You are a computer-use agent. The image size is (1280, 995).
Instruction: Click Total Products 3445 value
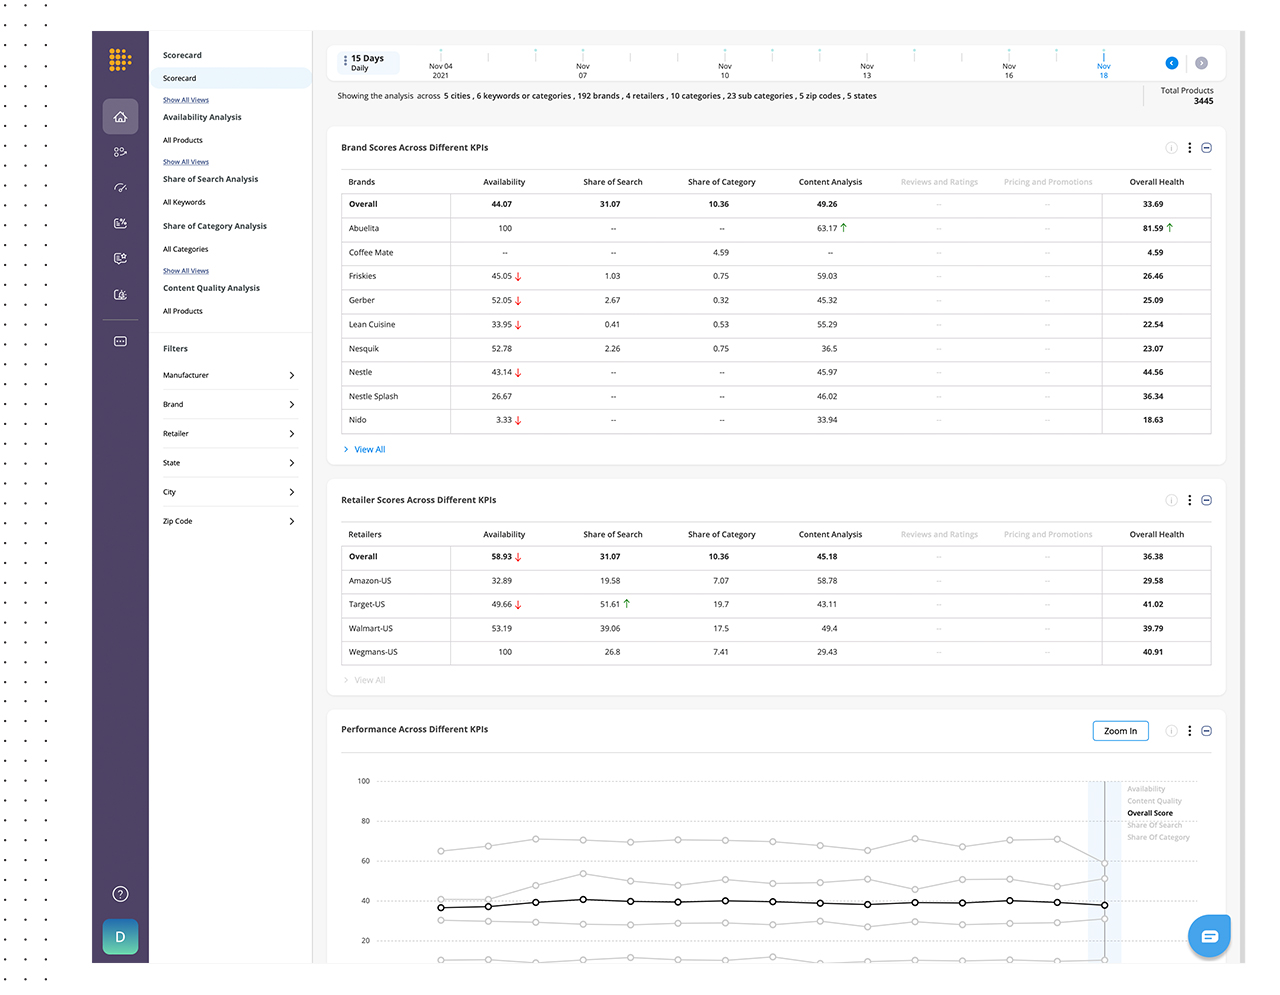(1203, 101)
